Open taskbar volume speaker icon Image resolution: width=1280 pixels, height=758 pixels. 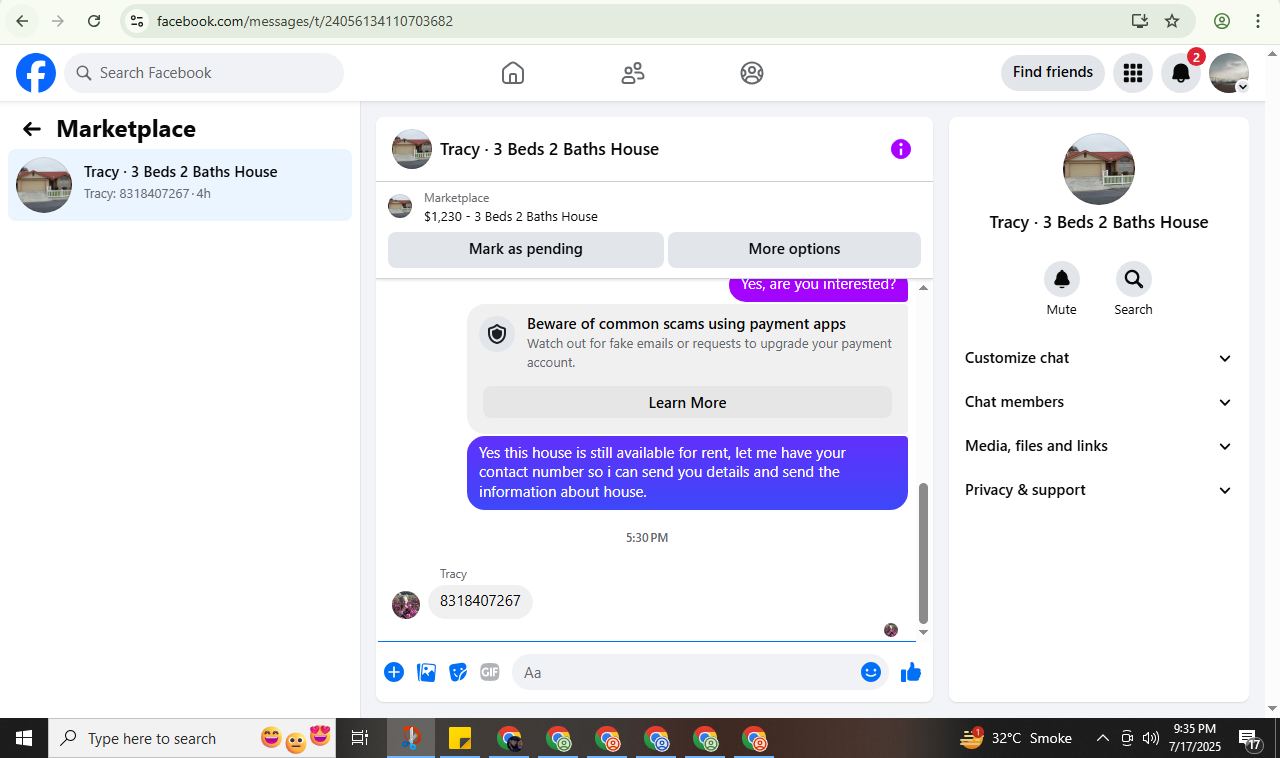click(1150, 738)
